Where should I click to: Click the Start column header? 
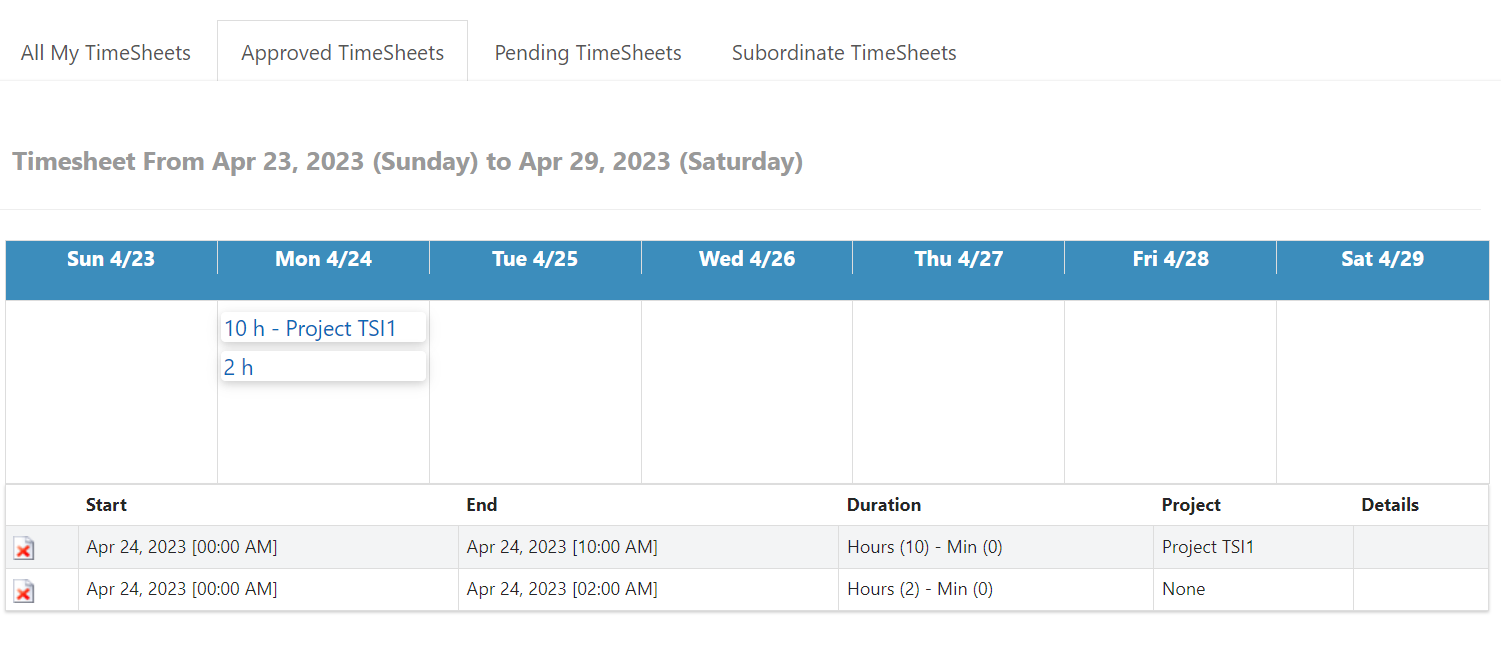pyautogui.click(x=106, y=505)
